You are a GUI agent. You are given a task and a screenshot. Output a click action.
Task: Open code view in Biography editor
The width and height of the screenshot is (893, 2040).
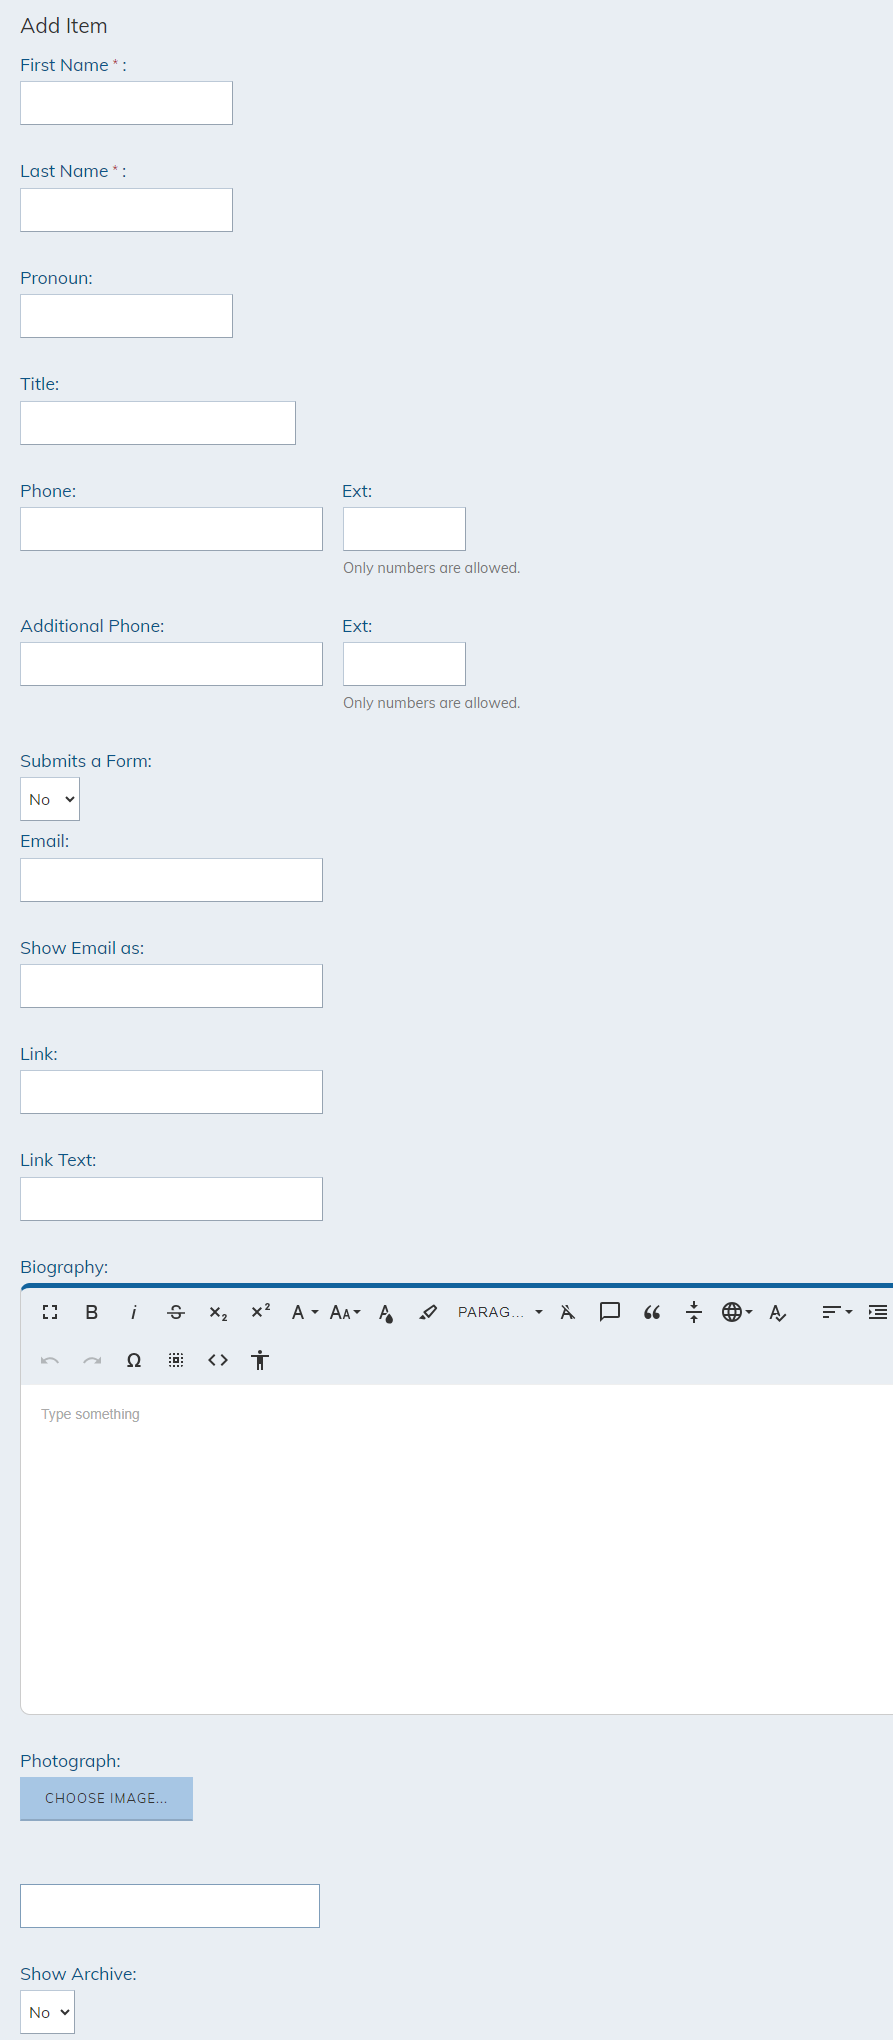[x=218, y=1360]
